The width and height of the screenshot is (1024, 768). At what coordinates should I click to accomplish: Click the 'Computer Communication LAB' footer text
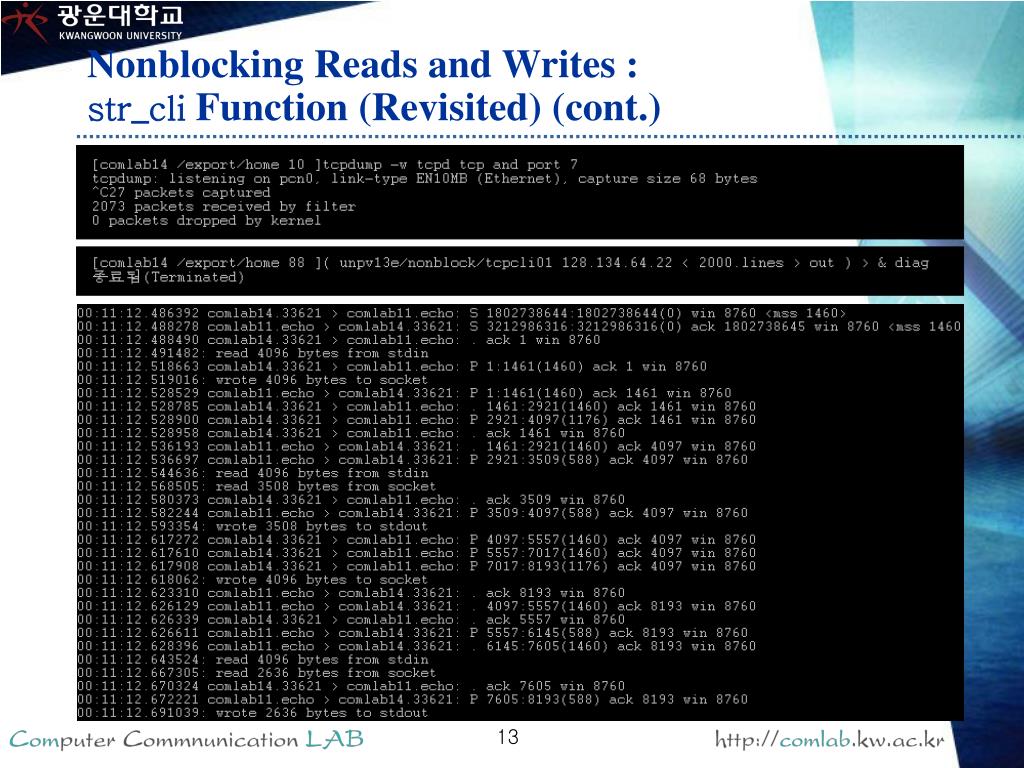187,740
